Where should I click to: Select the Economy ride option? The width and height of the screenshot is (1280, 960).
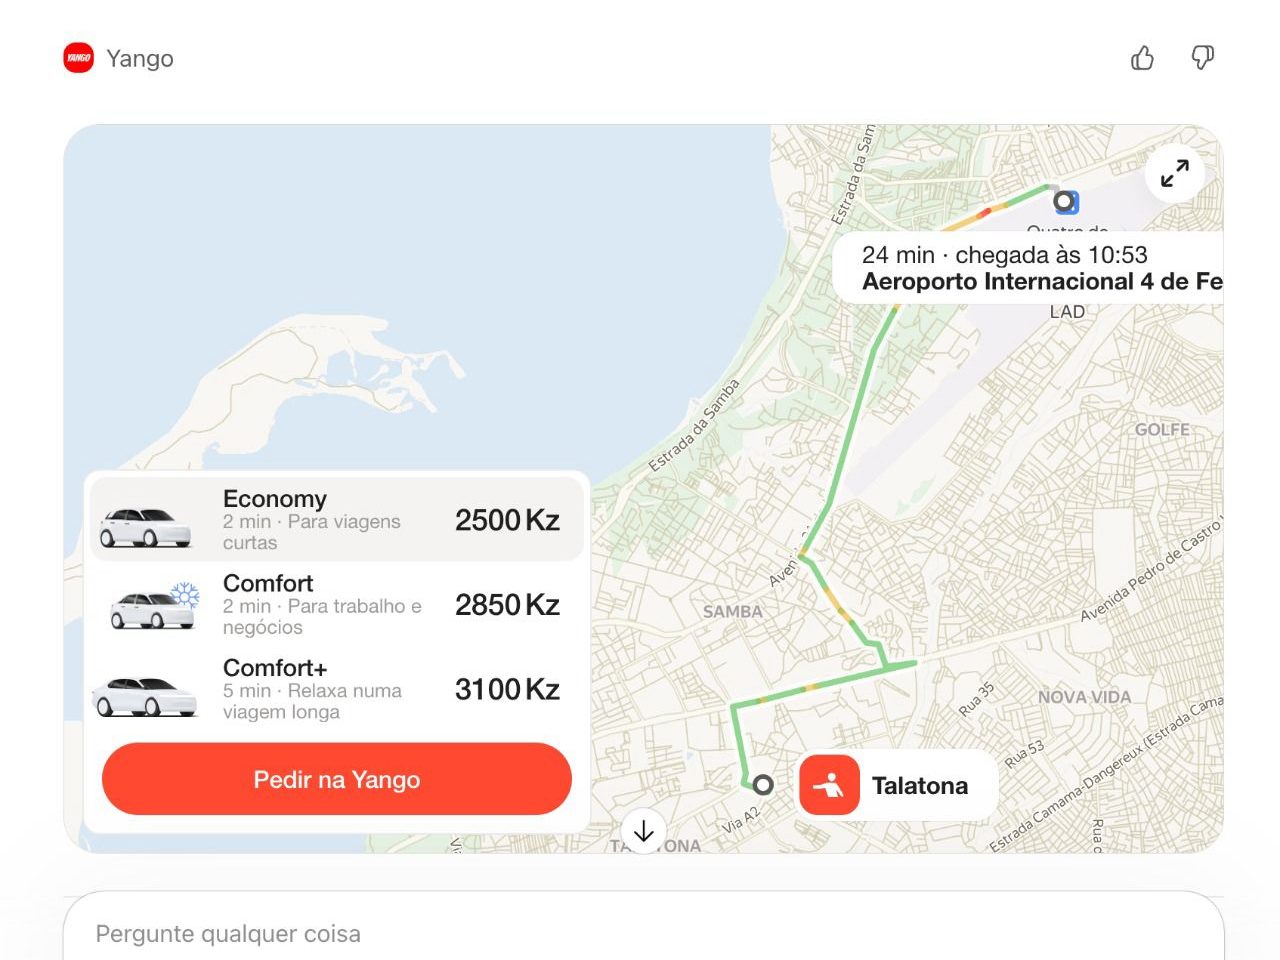337,520
